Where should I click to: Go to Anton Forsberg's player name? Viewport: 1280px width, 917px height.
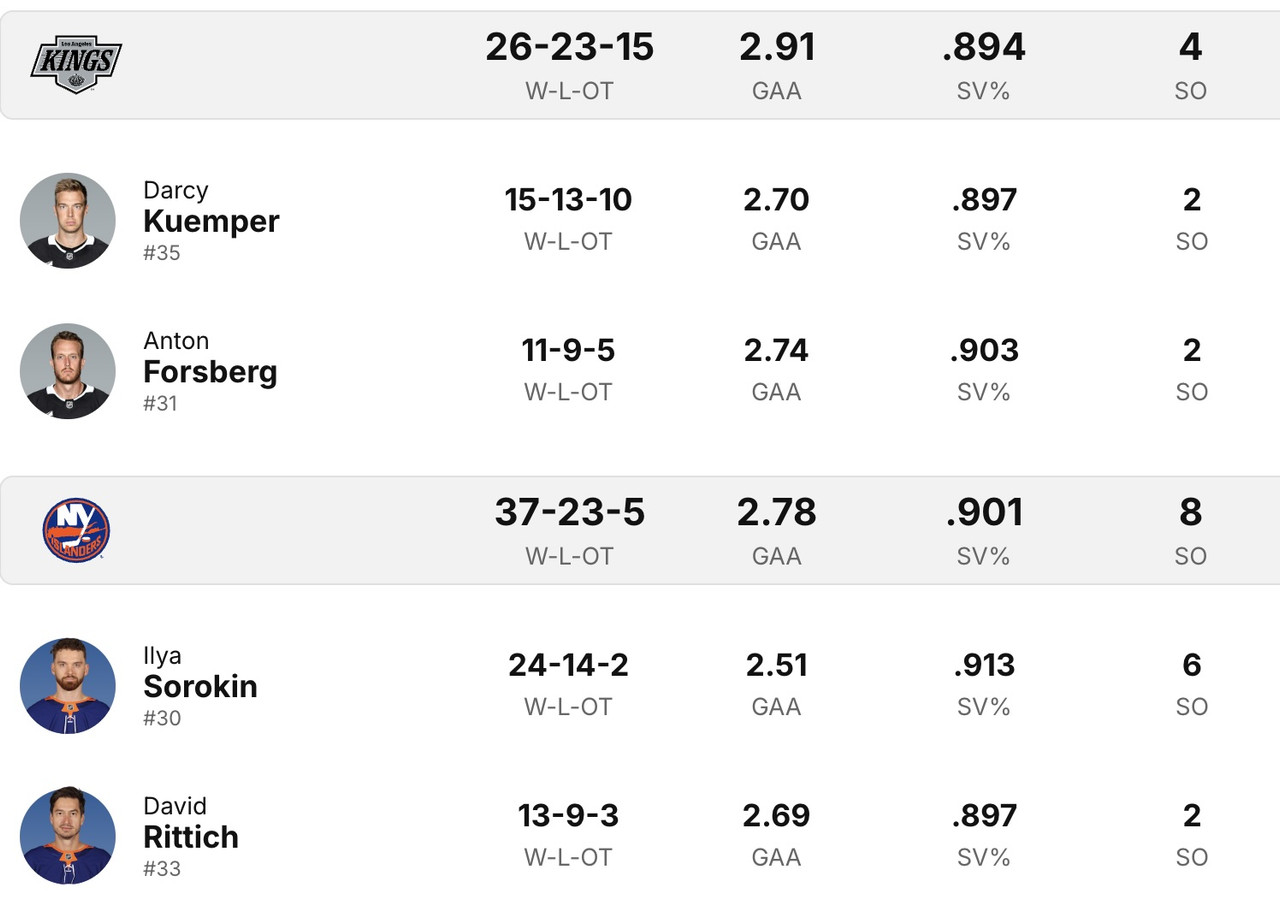click(x=210, y=371)
